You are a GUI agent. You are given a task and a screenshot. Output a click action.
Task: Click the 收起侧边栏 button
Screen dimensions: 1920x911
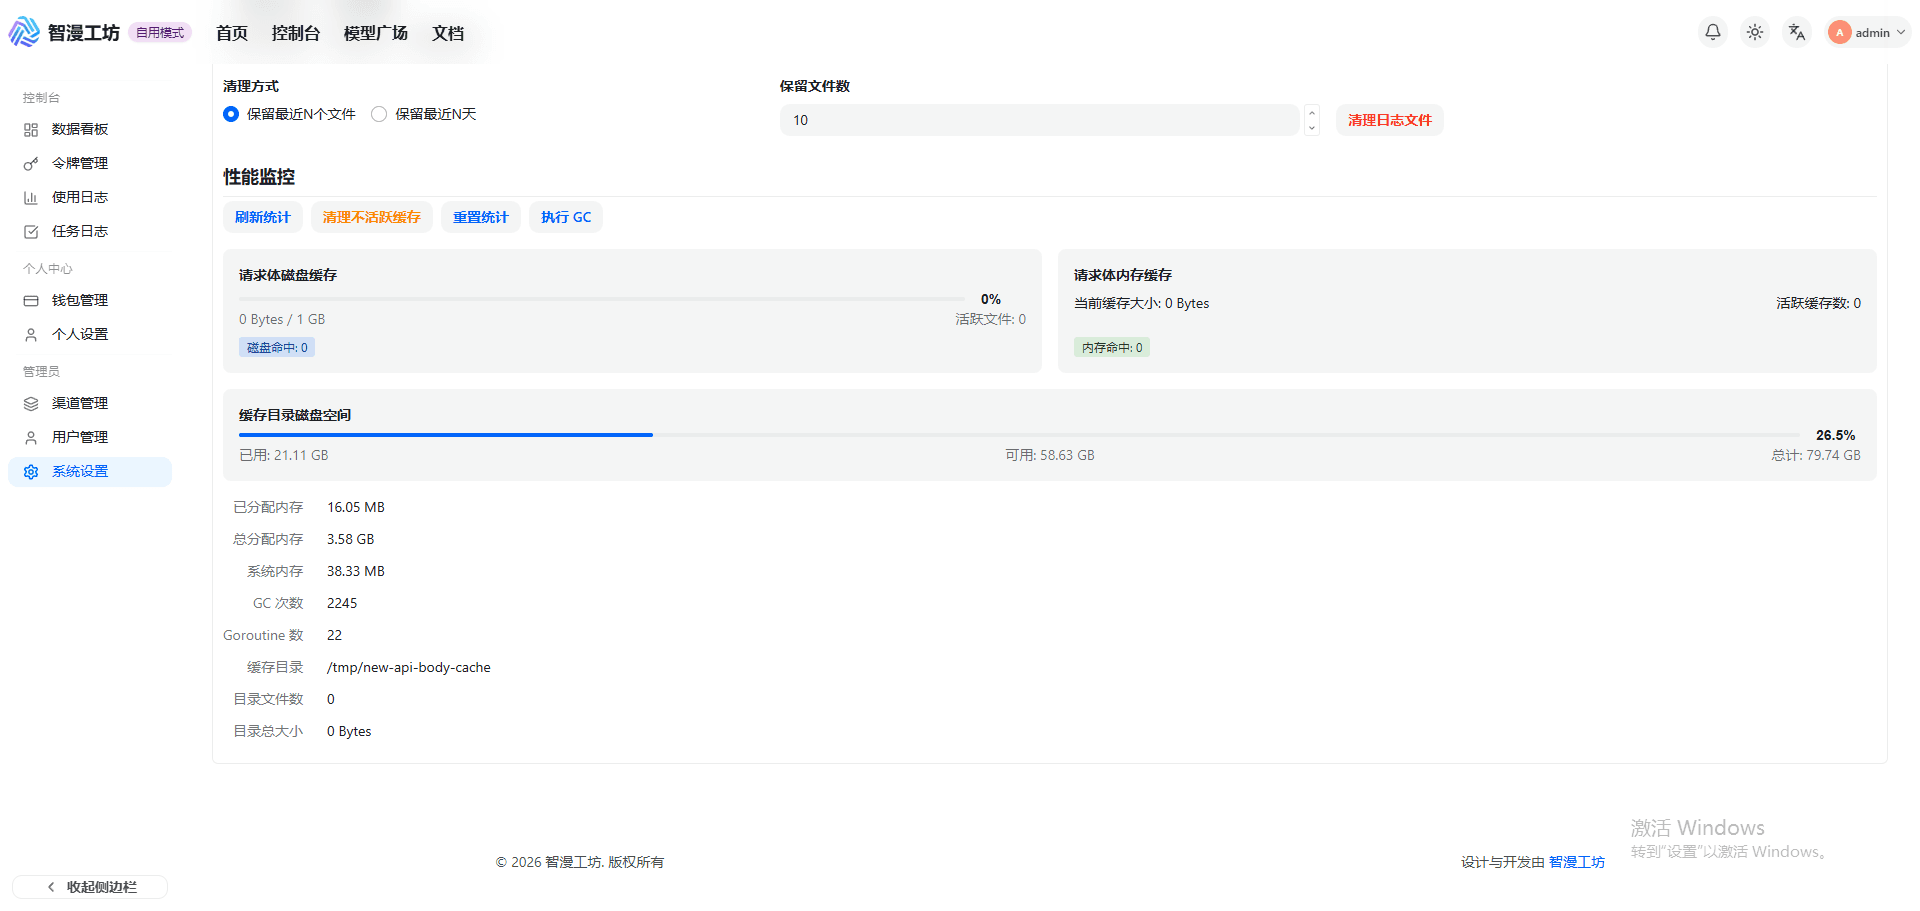90,887
